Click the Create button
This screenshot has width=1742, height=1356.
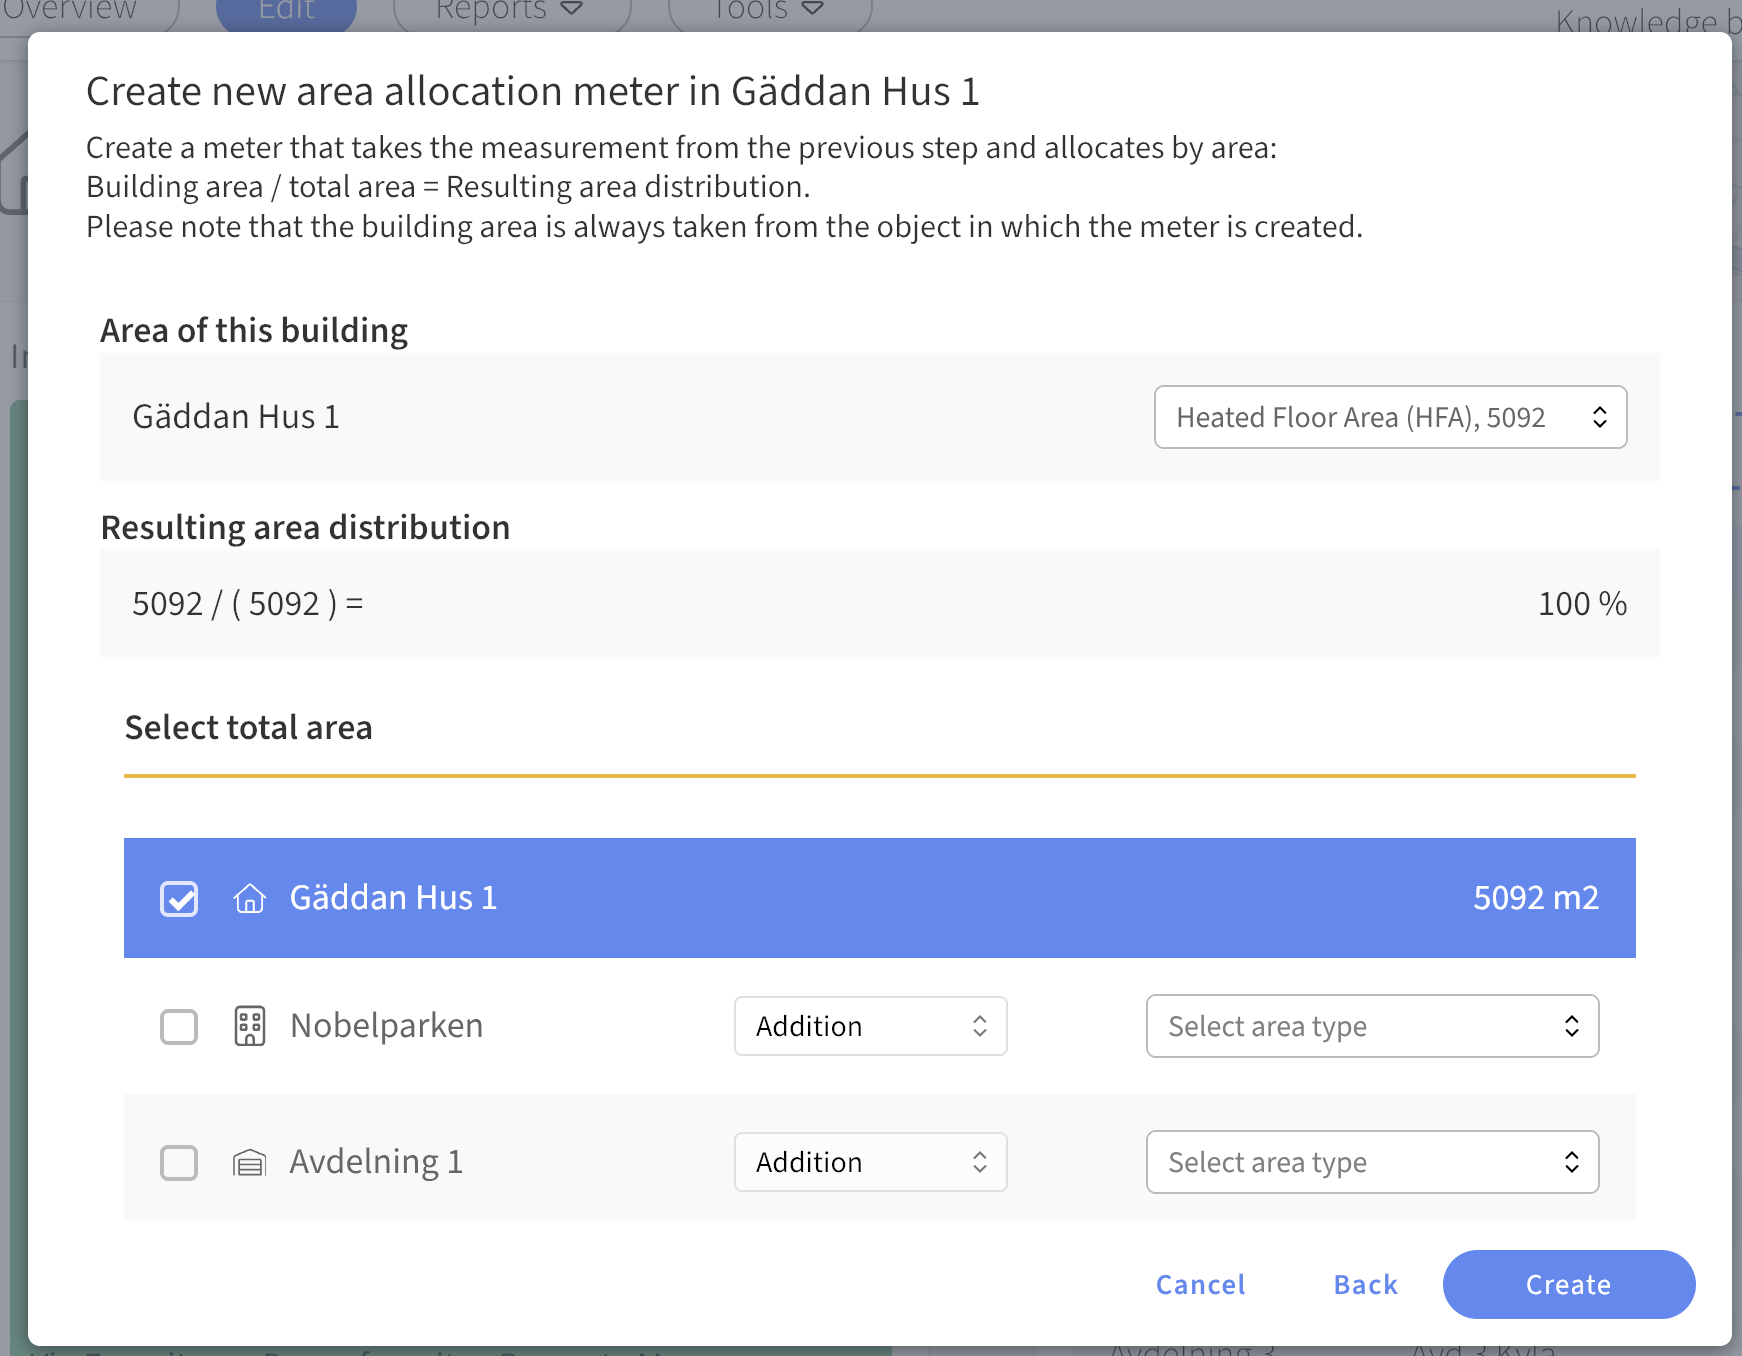tap(1568, 1284)
